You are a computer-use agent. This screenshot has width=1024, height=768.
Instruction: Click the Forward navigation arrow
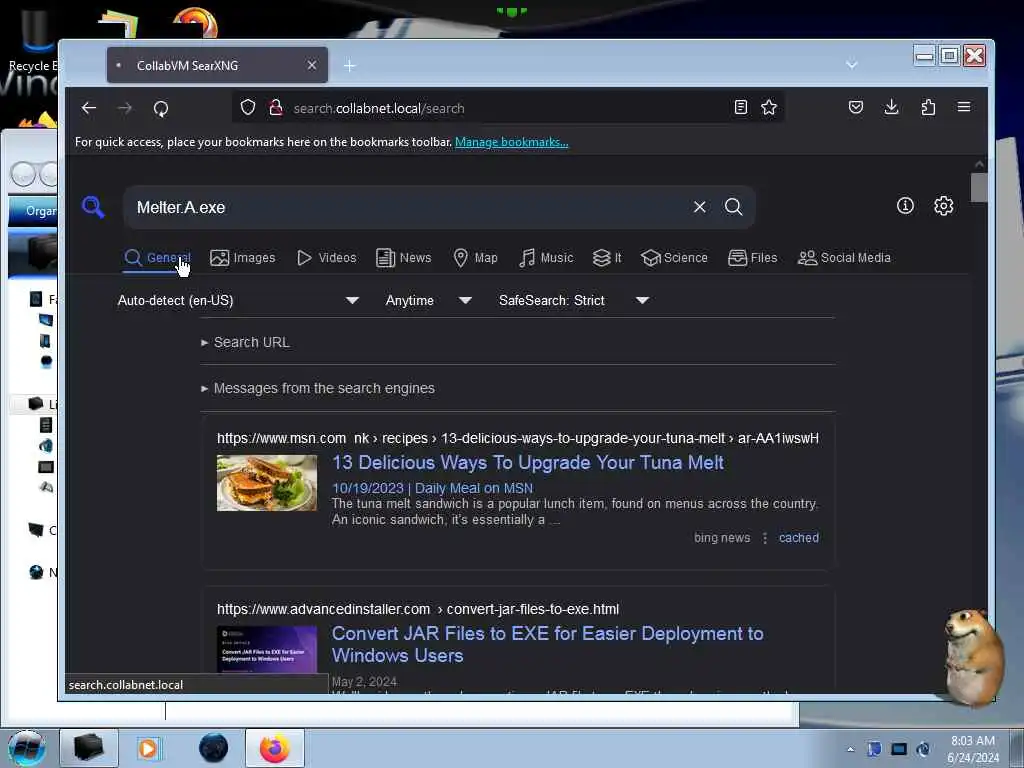[x=125, y=108]
